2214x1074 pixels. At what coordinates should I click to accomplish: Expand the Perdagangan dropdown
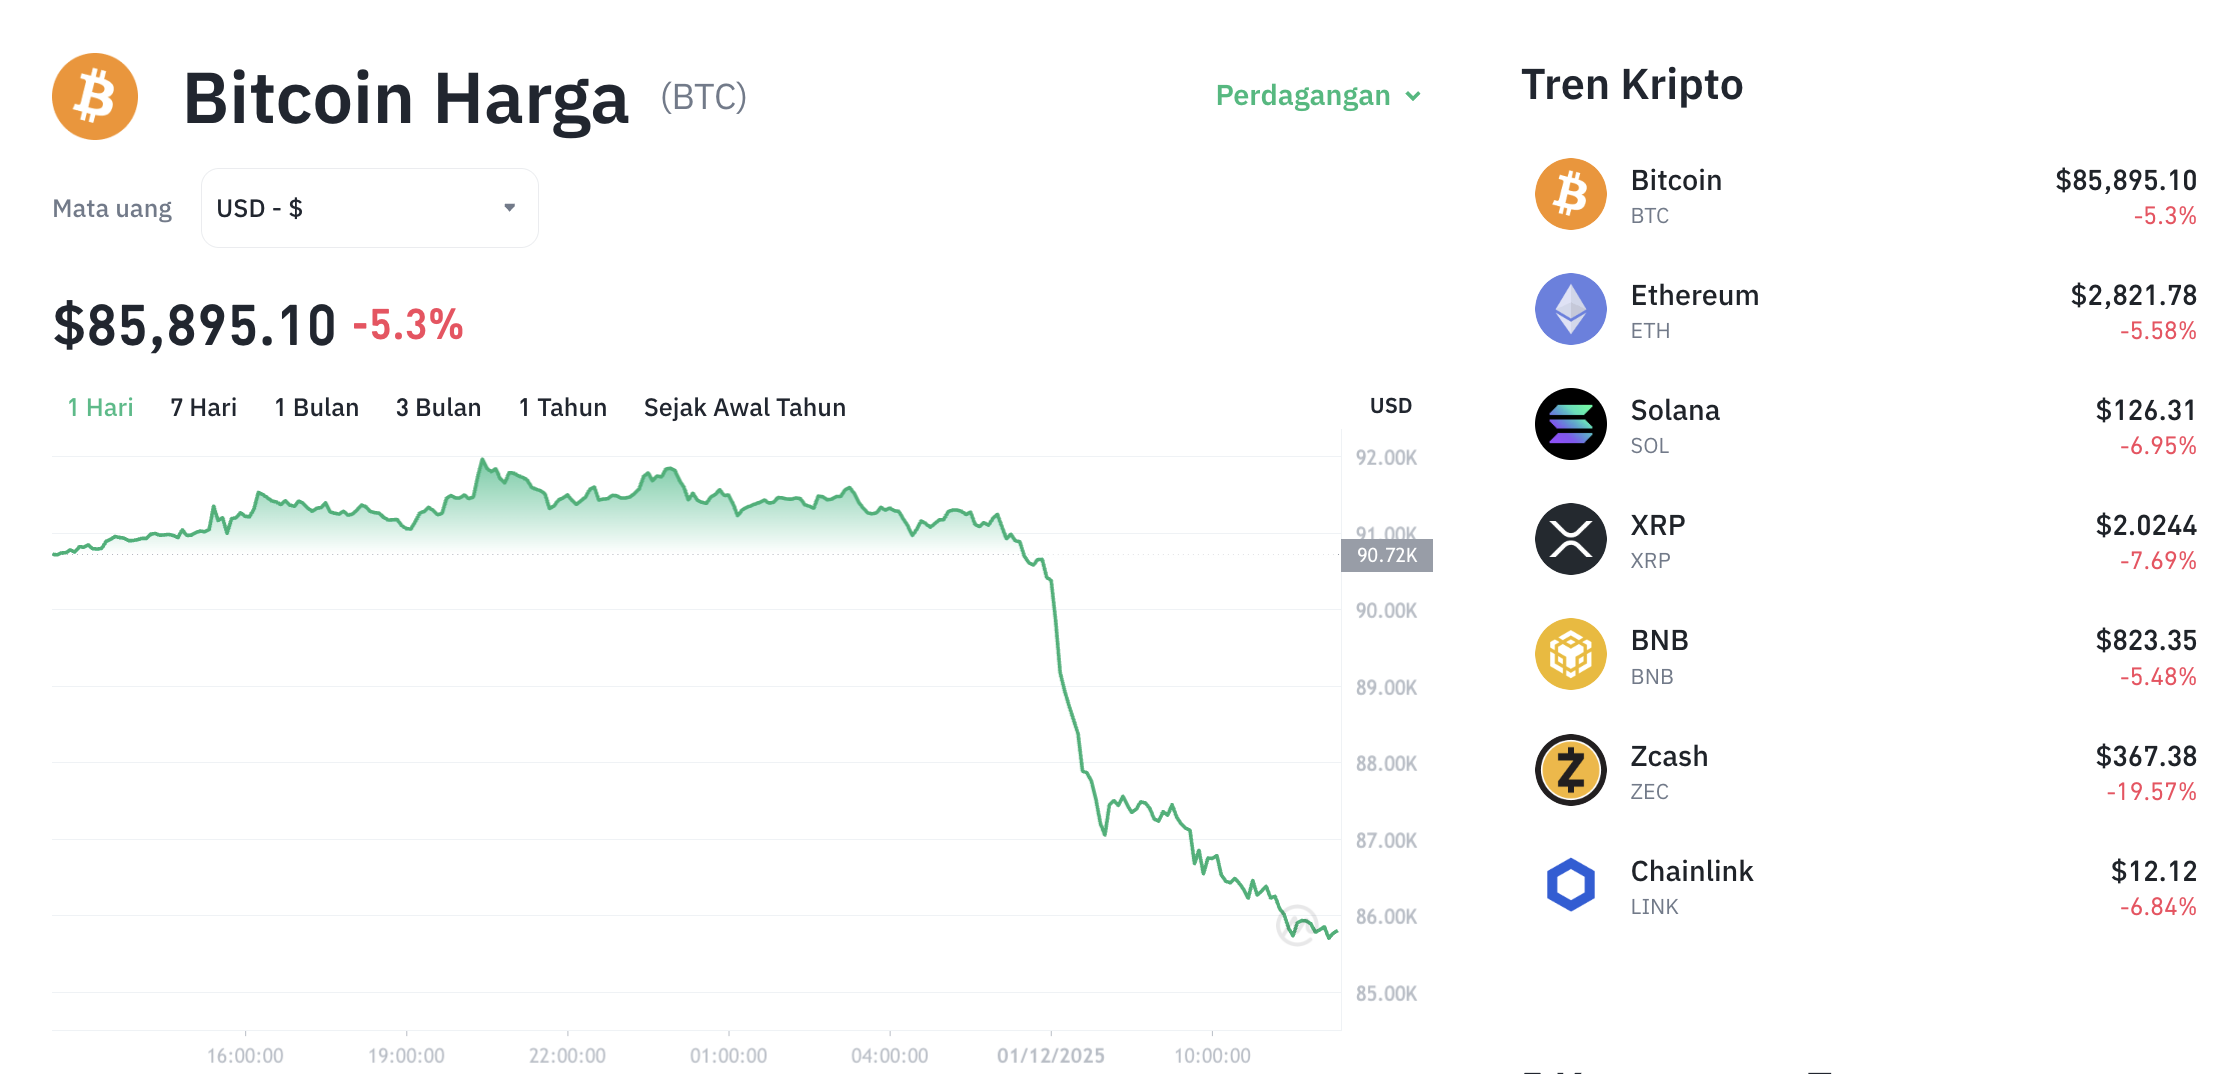coord(1316,96)
